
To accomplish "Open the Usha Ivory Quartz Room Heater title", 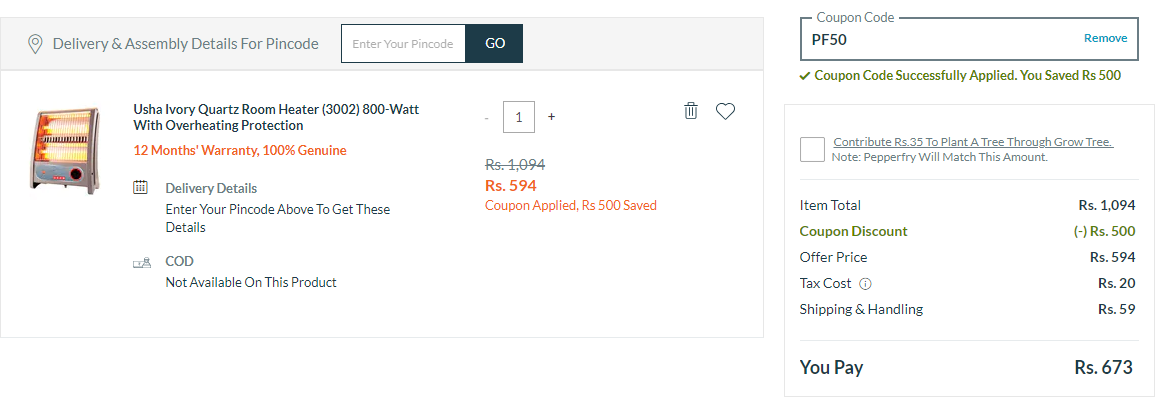I will pyautogui.click(x=276, y=118).
